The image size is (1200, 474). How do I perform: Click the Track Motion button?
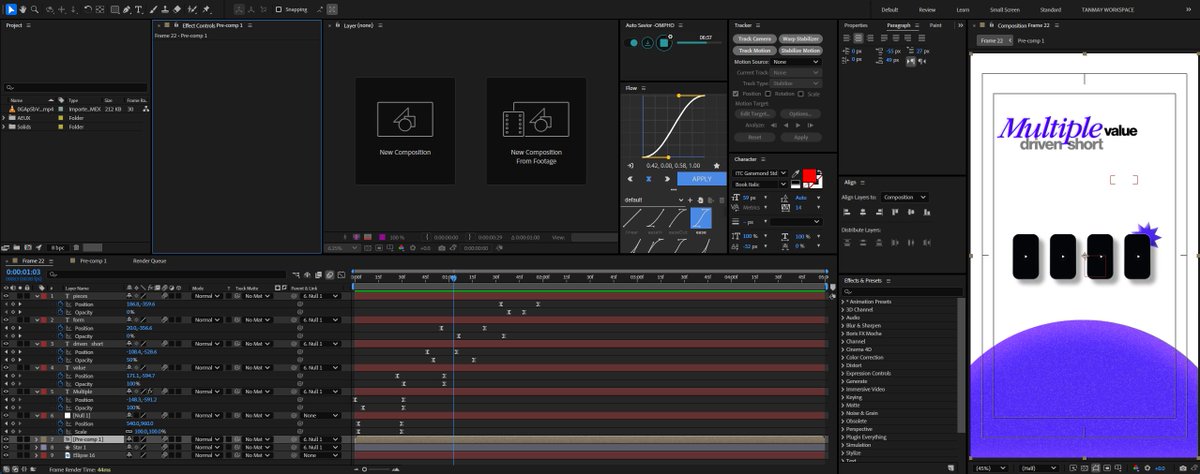click(x=754, y=50)
